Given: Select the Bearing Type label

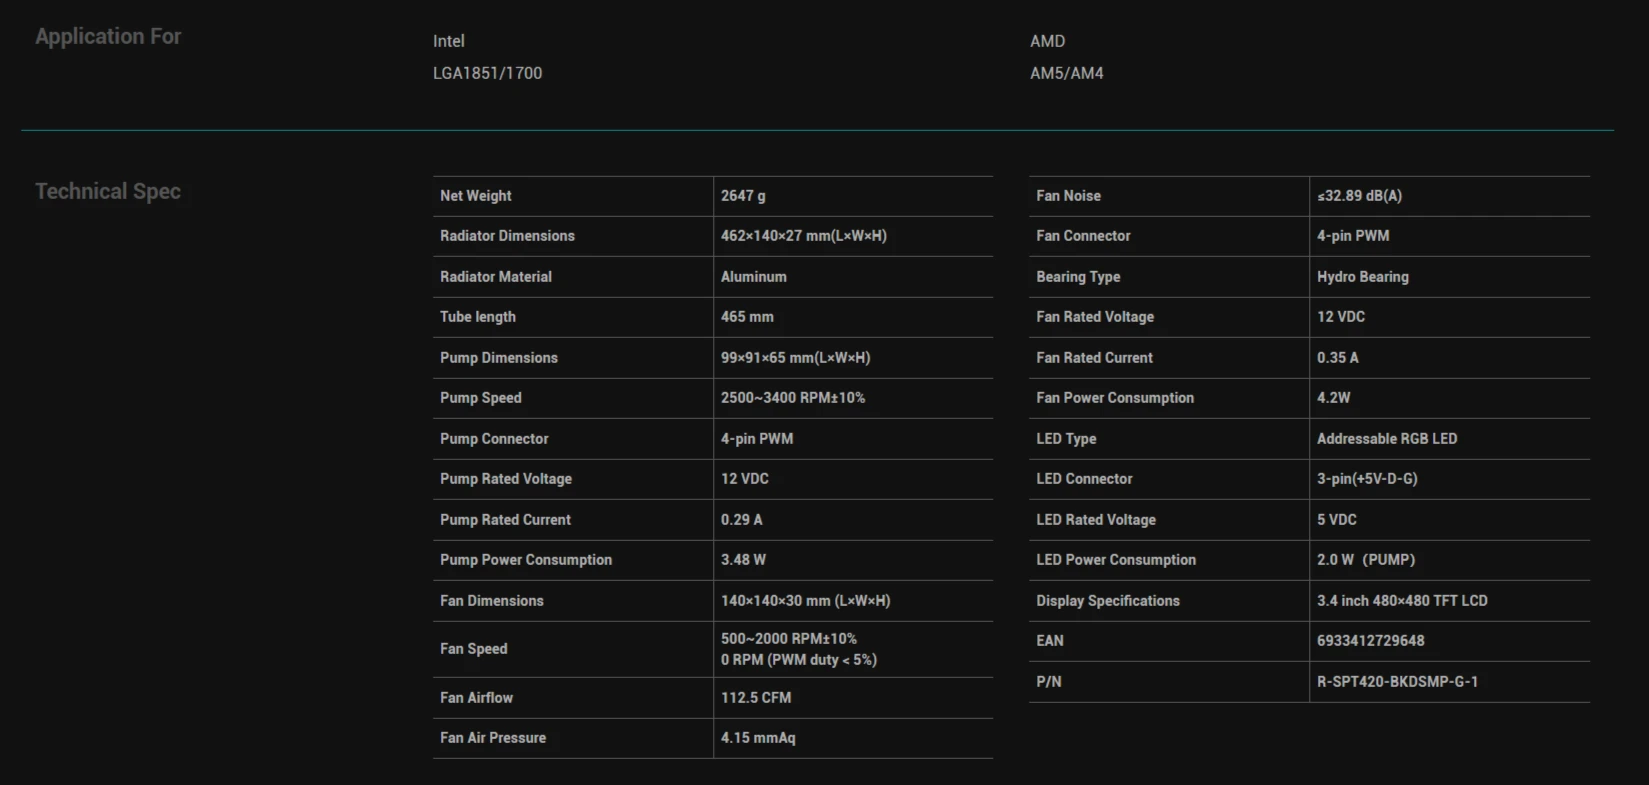Looking at the screenshot, I should [x=1078, y=277].
